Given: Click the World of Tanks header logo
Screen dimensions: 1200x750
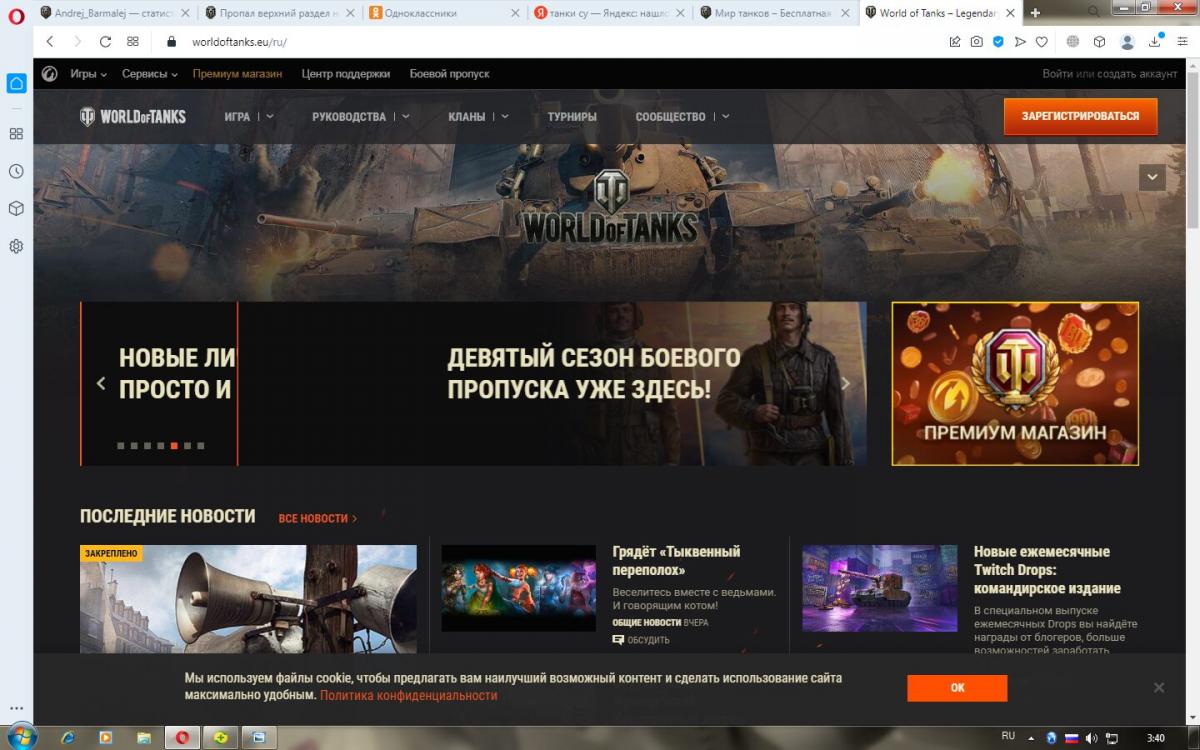Looking at the screenshot, I should pos(133,116).
